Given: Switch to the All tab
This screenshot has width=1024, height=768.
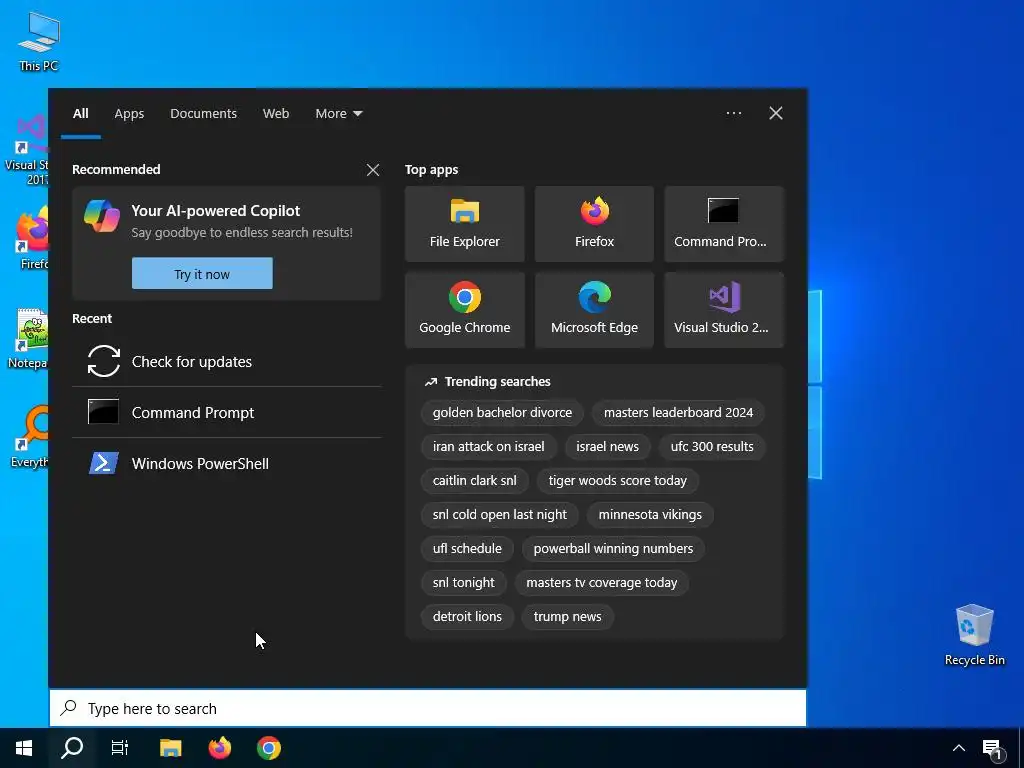Looking at the screenshot, I should click(x=81, y=114).
